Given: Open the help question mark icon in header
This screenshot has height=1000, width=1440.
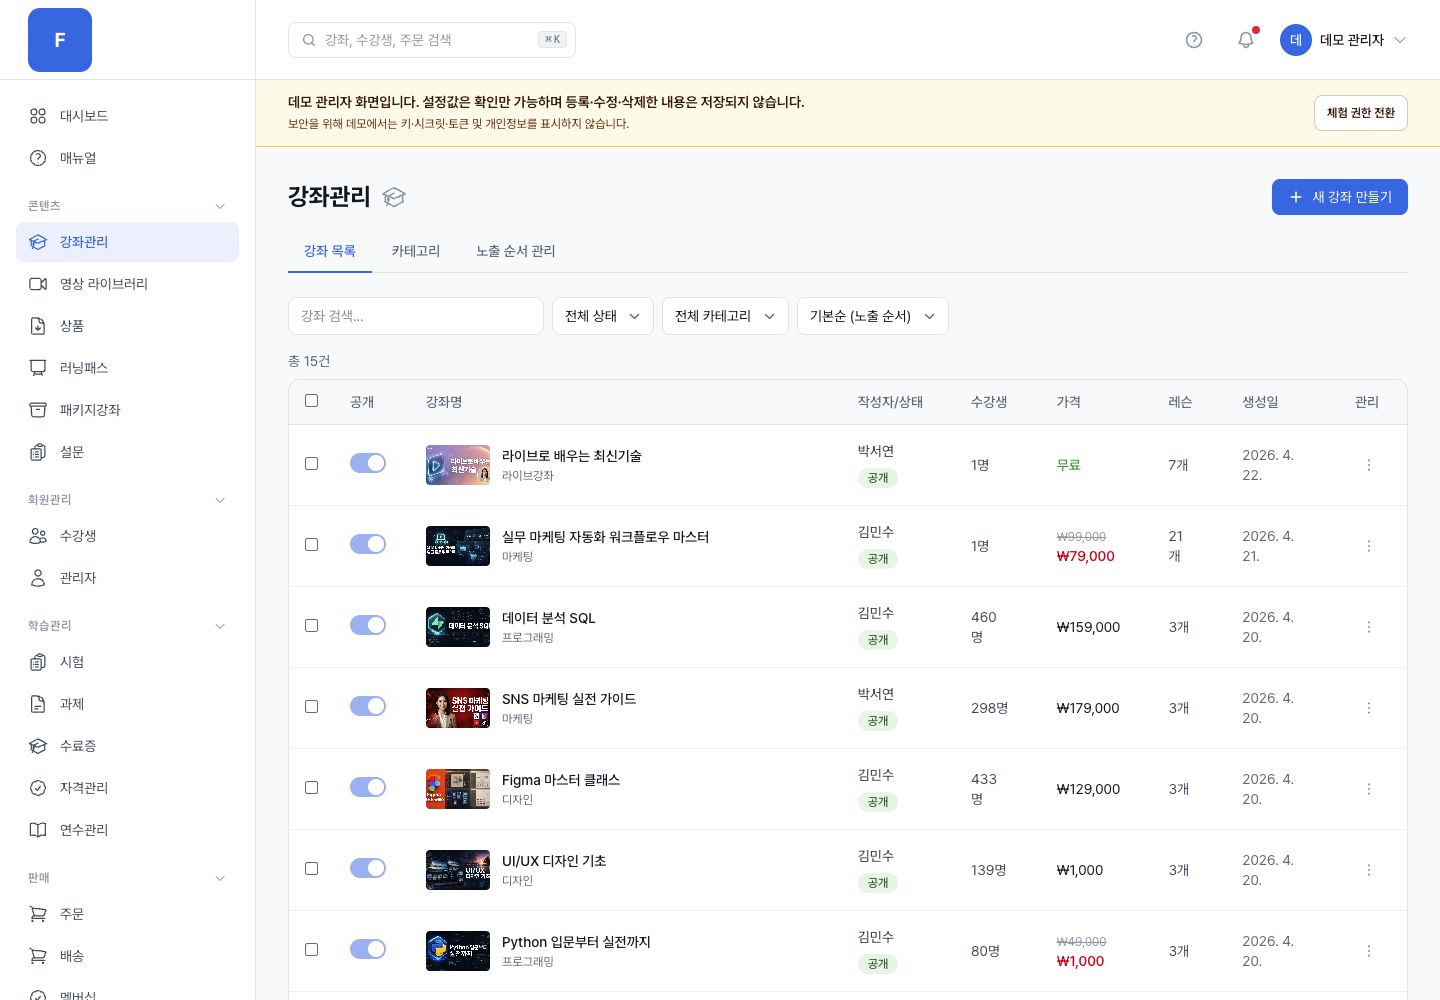Looking at the screenshot, I should click(1193, 40).
